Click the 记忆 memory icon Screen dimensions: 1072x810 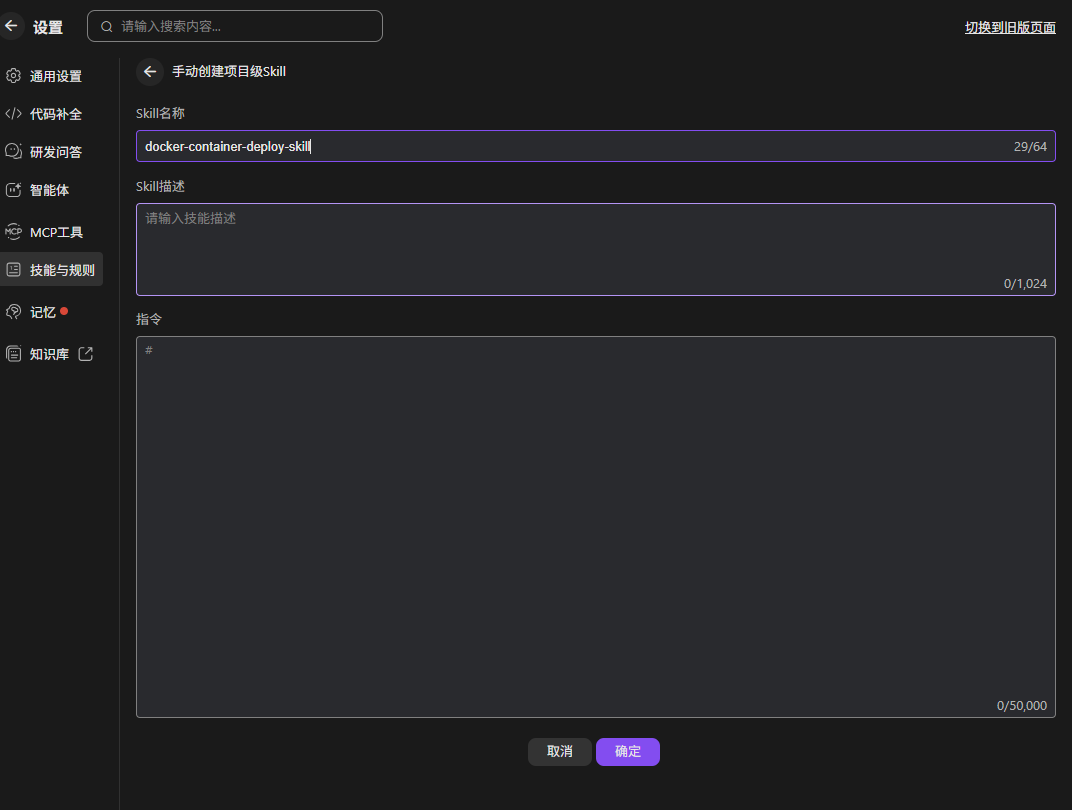pyautogui.click(x=14, y=312)
